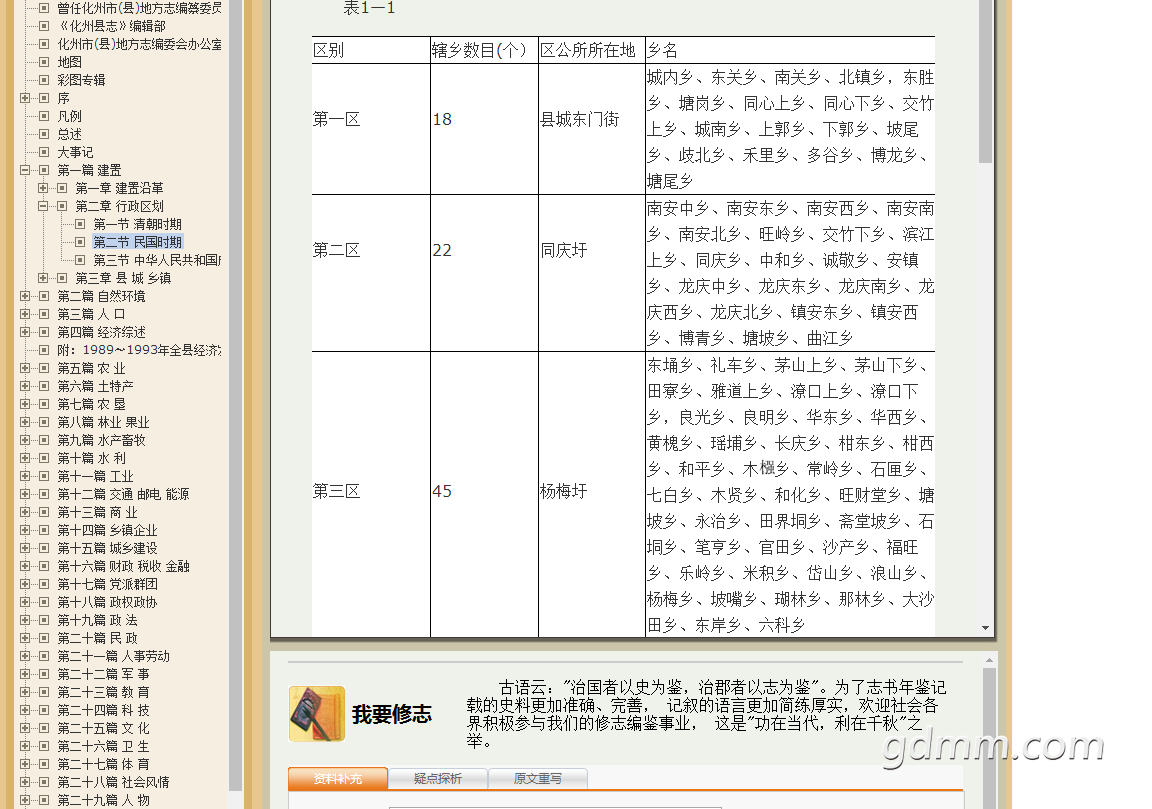Open 第二十五篇 文 化 chapter
This screenshot has width=1152, height=809.
104,728
